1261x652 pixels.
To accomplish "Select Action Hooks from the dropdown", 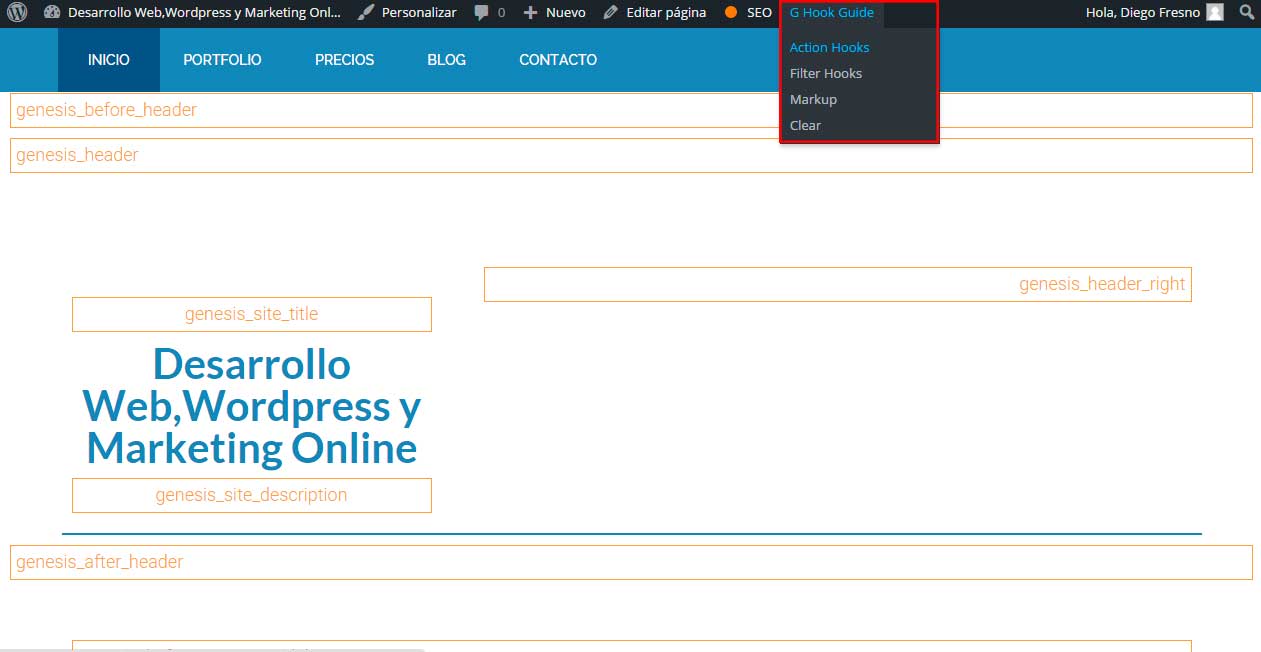I will (829, 47).
